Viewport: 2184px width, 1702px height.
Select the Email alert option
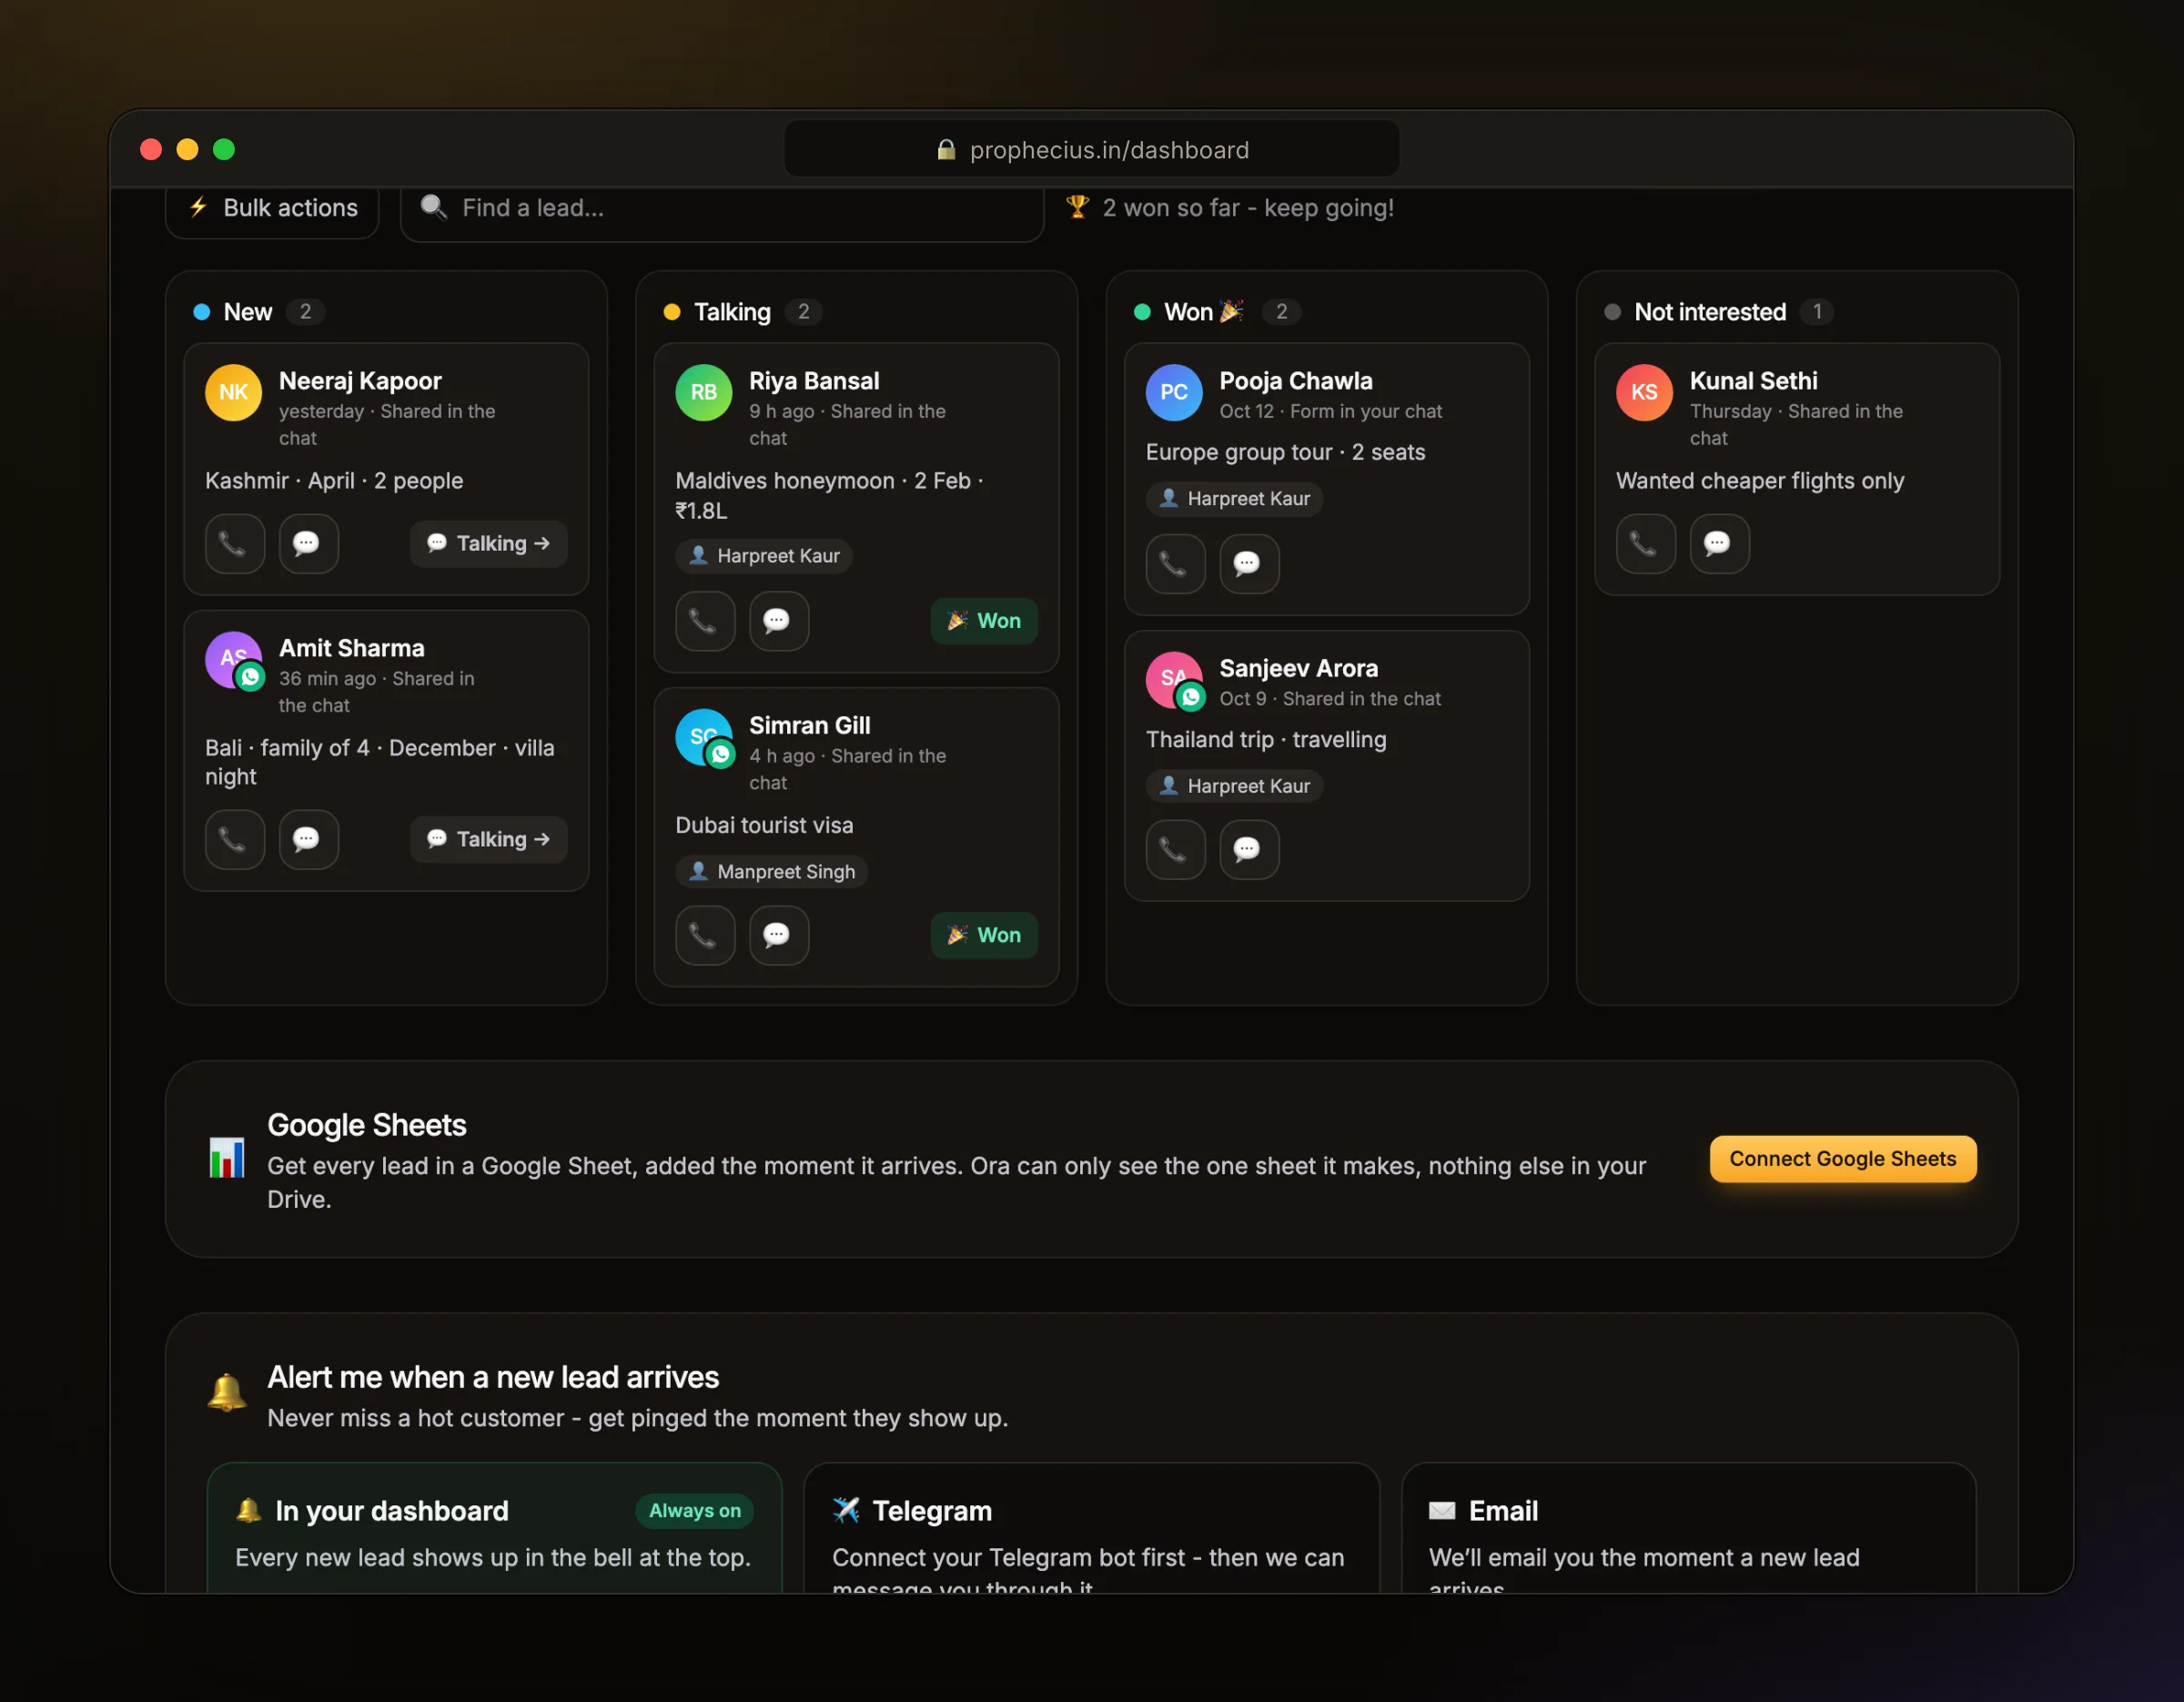[x=1688, y=1528]
